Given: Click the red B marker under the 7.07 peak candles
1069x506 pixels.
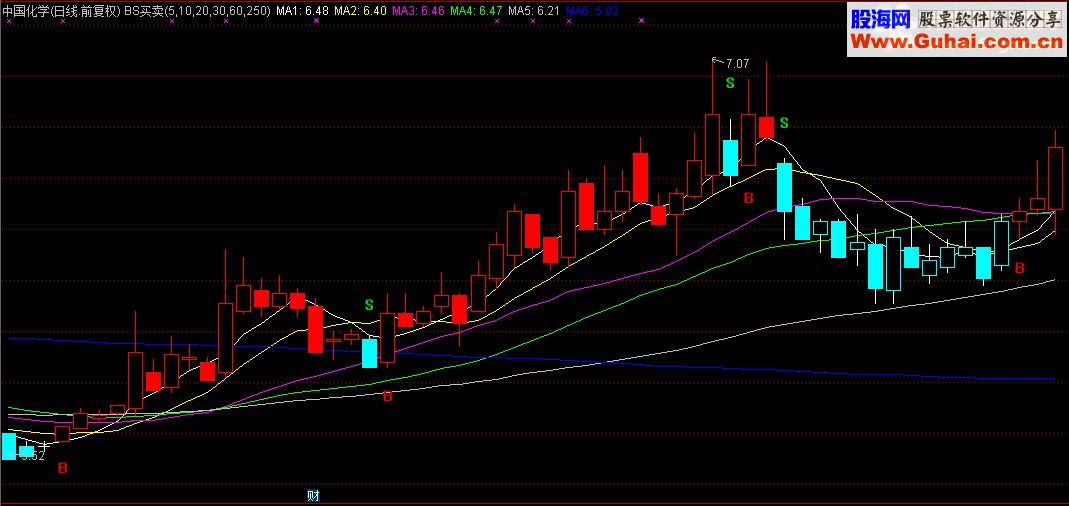Looking at the screenshot, I should pos(748,198).
